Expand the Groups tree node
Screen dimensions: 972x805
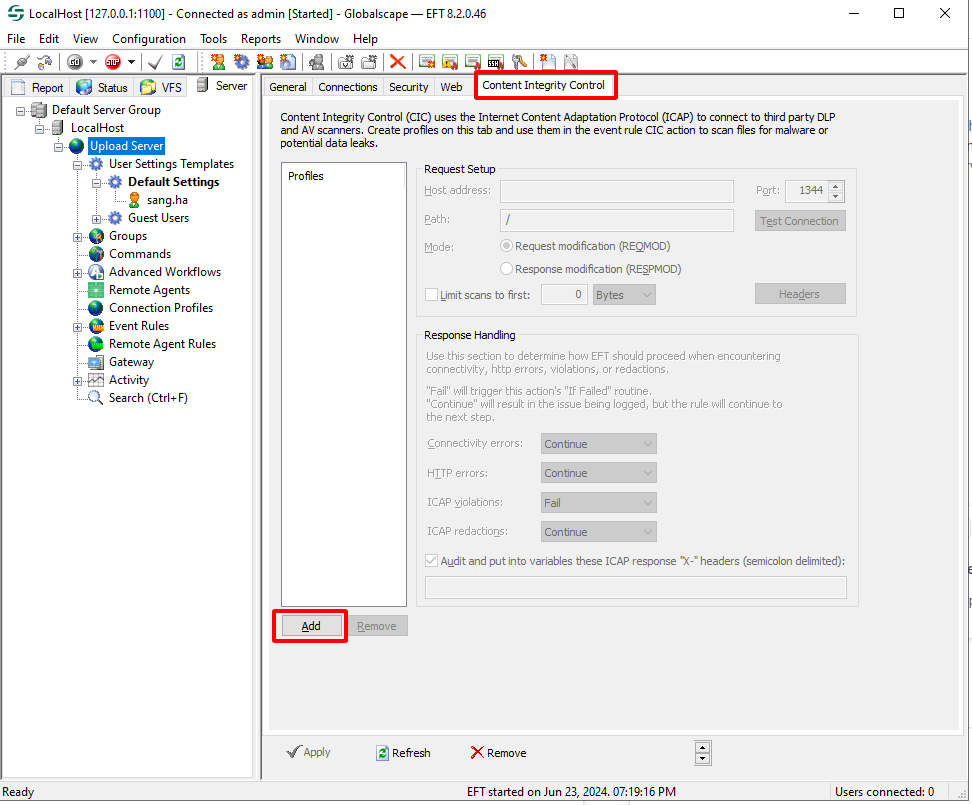[x=77, y=237]
